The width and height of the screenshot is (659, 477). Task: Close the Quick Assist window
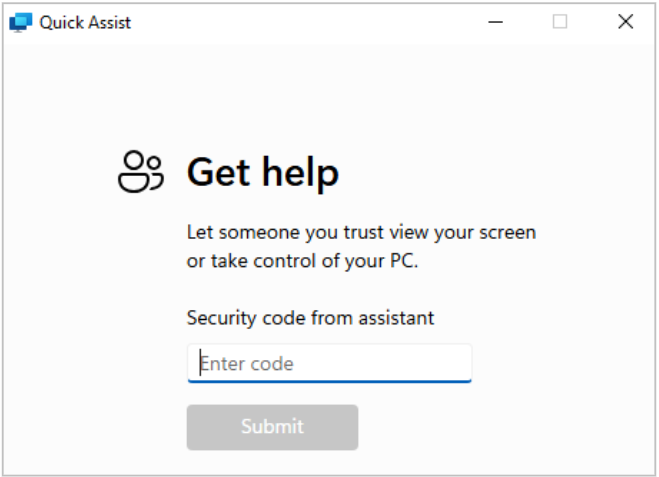click(626, 22)
